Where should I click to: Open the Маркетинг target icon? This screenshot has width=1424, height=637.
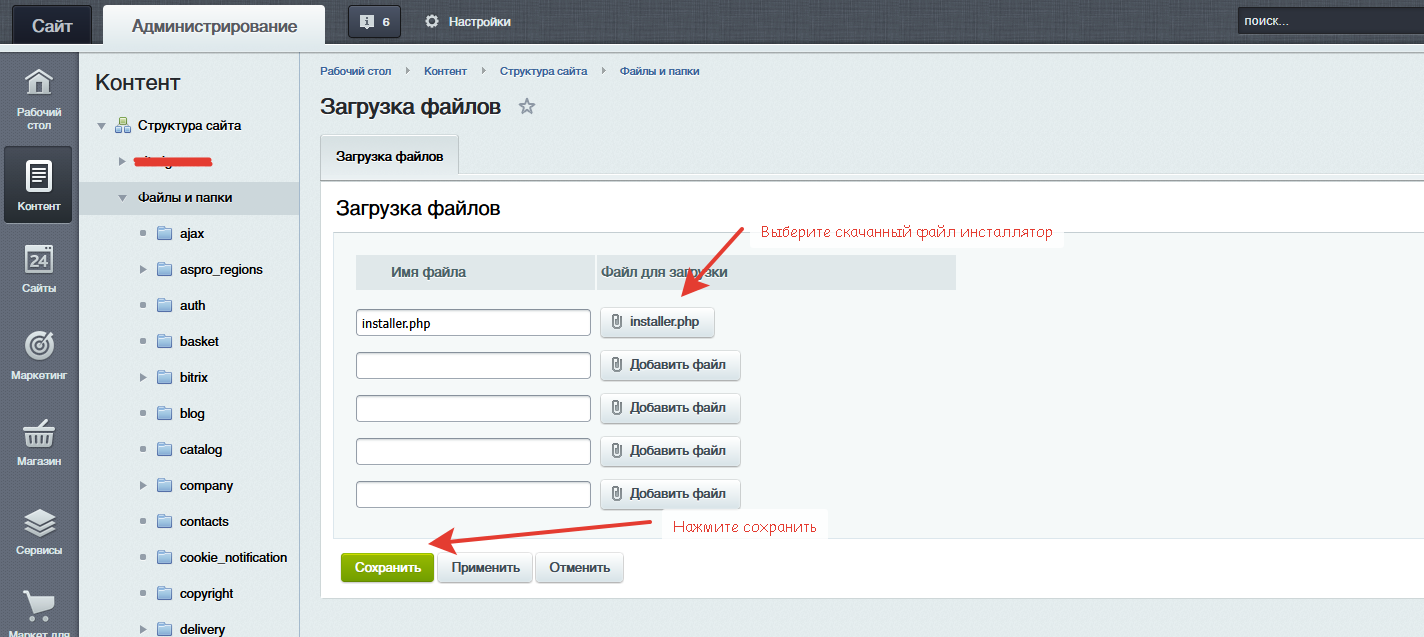tap(39, 356)
